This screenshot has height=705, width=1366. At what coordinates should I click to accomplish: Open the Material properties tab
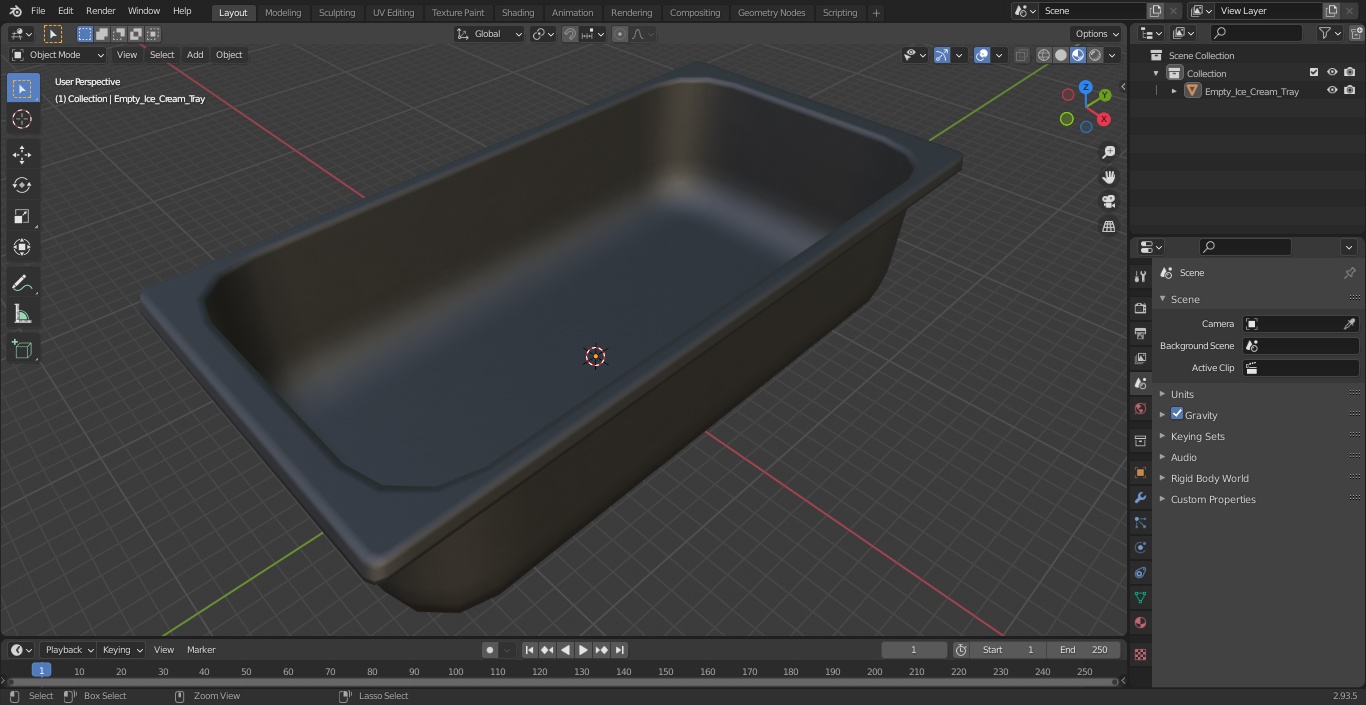tap(1140, 622)
